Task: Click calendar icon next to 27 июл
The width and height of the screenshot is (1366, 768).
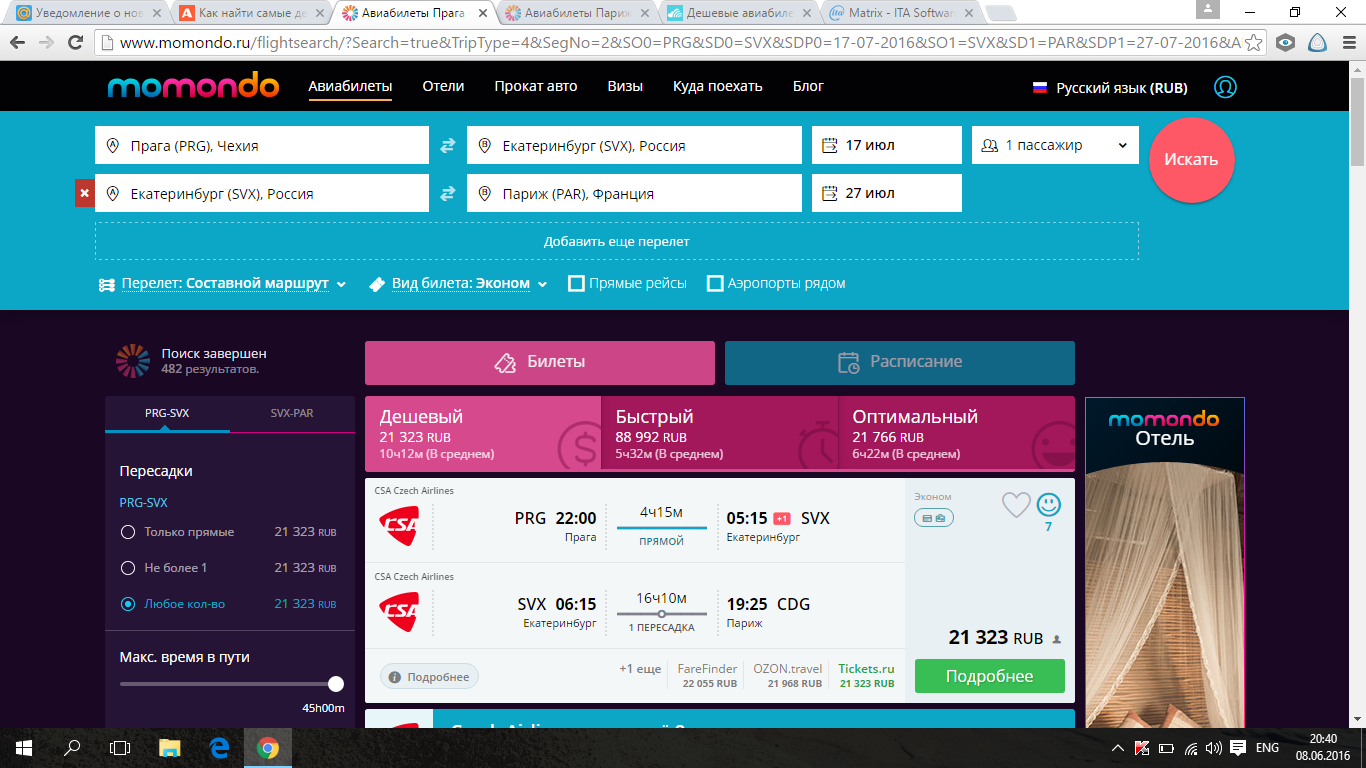Action: tap(829, 194)
